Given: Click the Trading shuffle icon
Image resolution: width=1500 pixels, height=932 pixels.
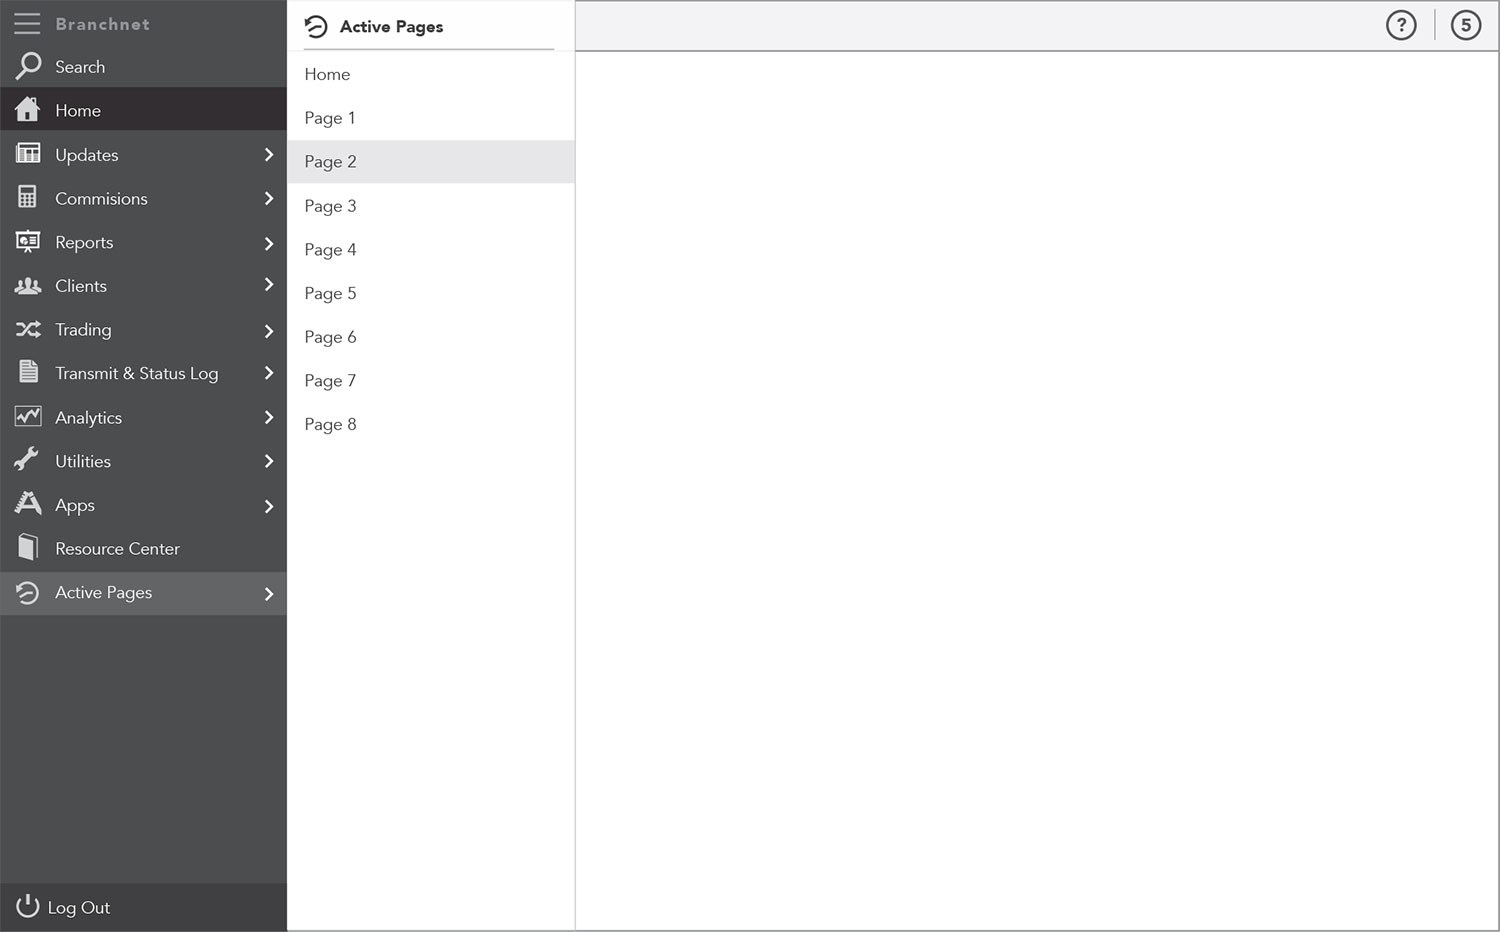Looking at the screenshot, I should [28, 329].
